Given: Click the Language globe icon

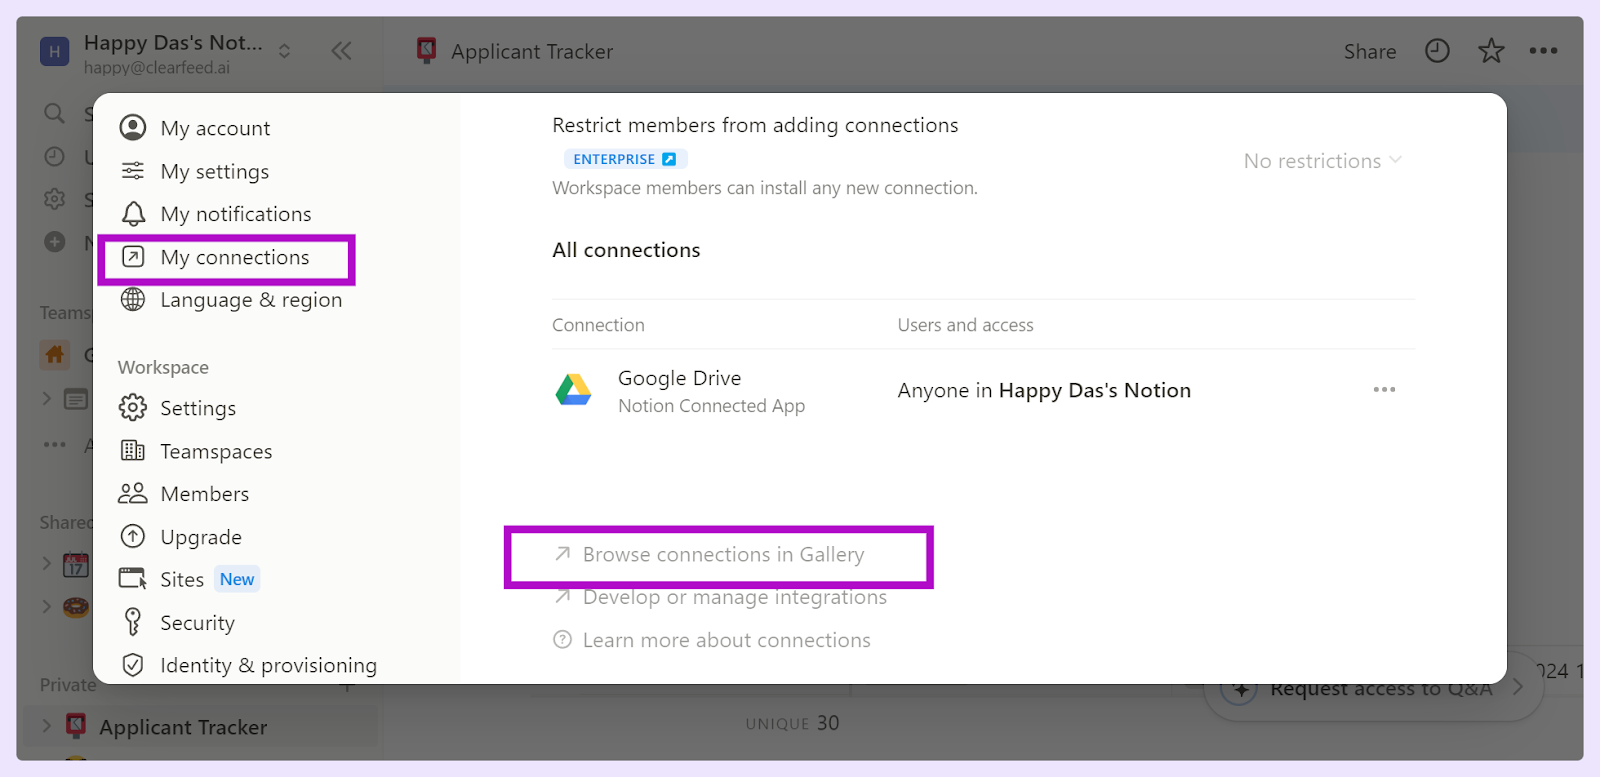Looking at the screenshot, I should 133,299.
